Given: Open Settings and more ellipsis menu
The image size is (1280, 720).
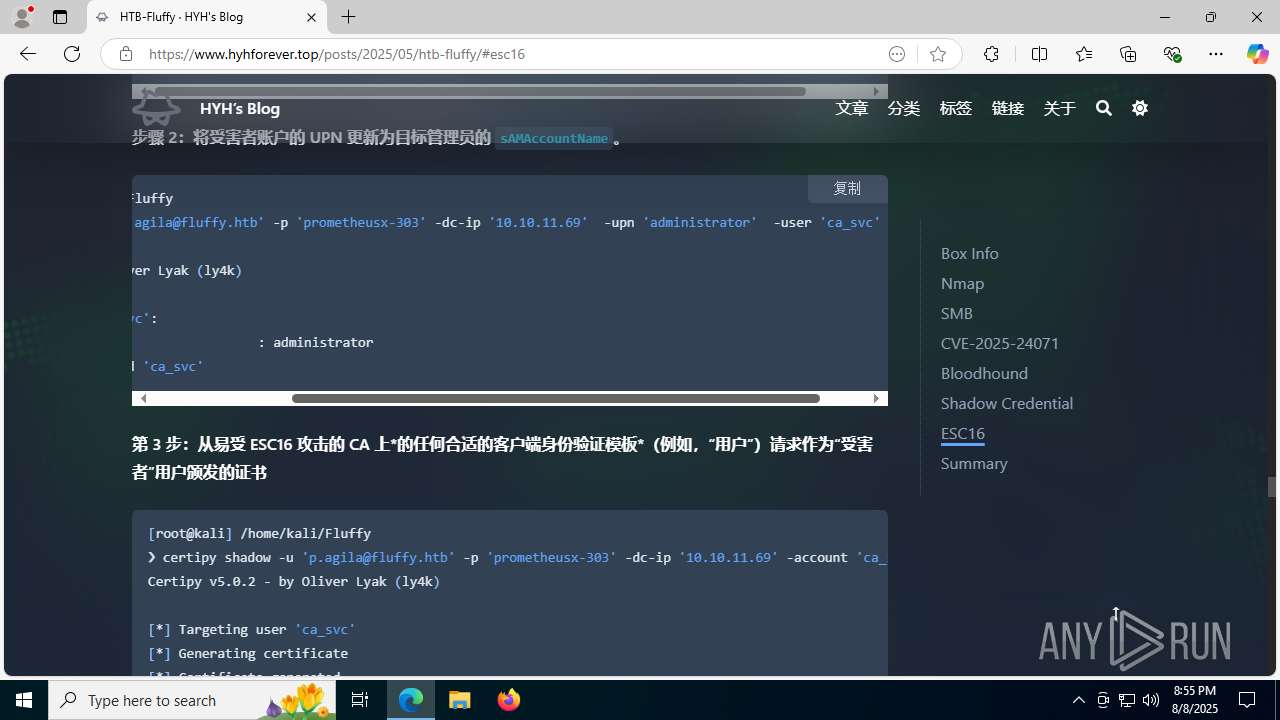Looking at the screenshot, I should pyautogui.click(x=1216, y=54).
